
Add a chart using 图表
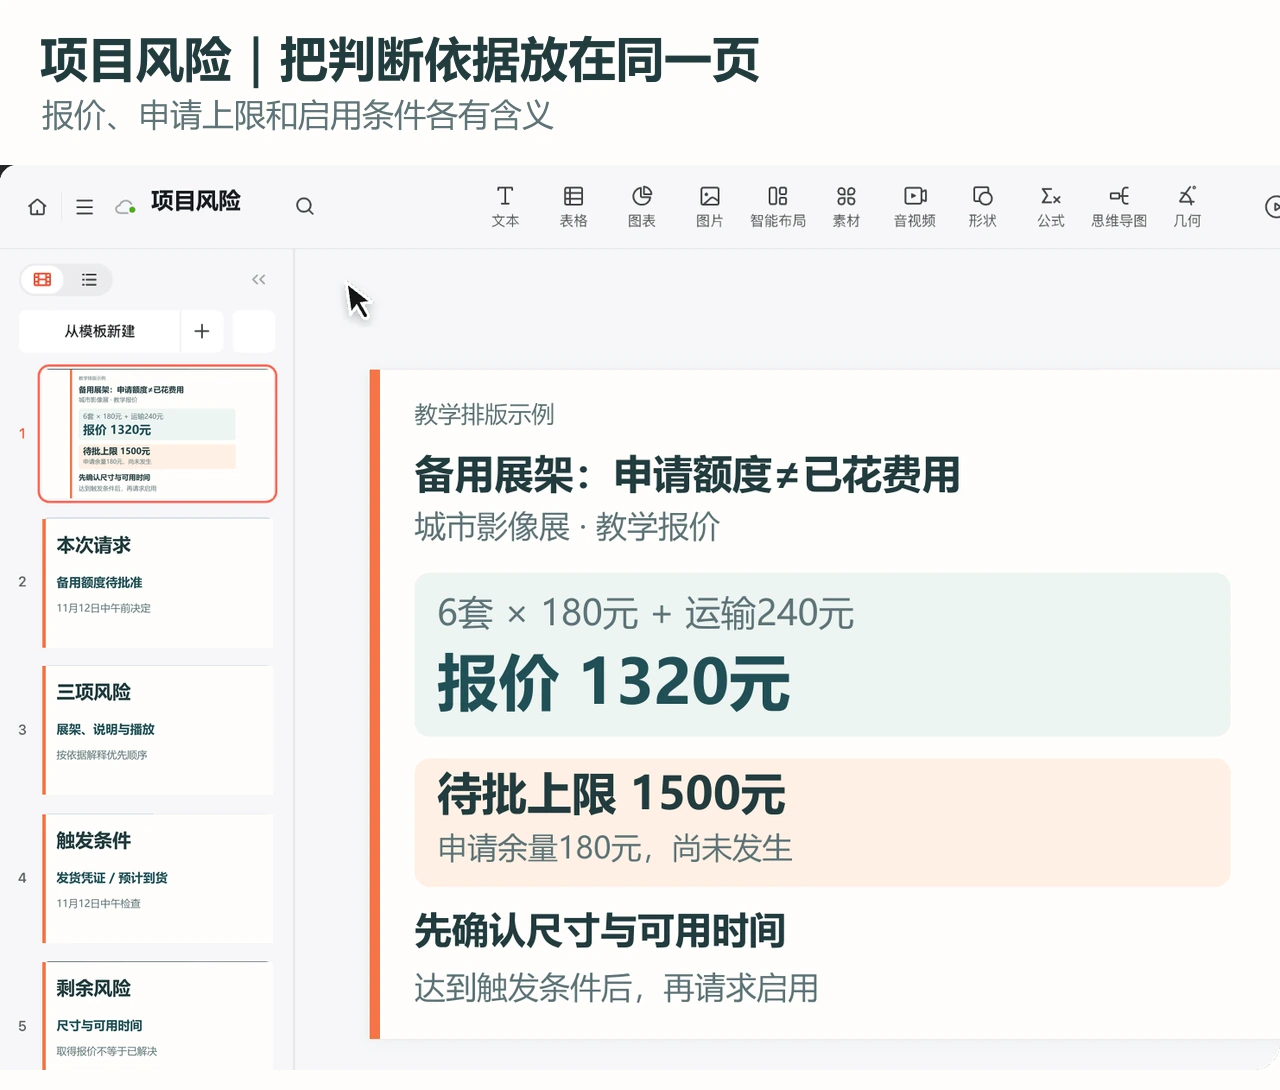click(x=642, y=207)
